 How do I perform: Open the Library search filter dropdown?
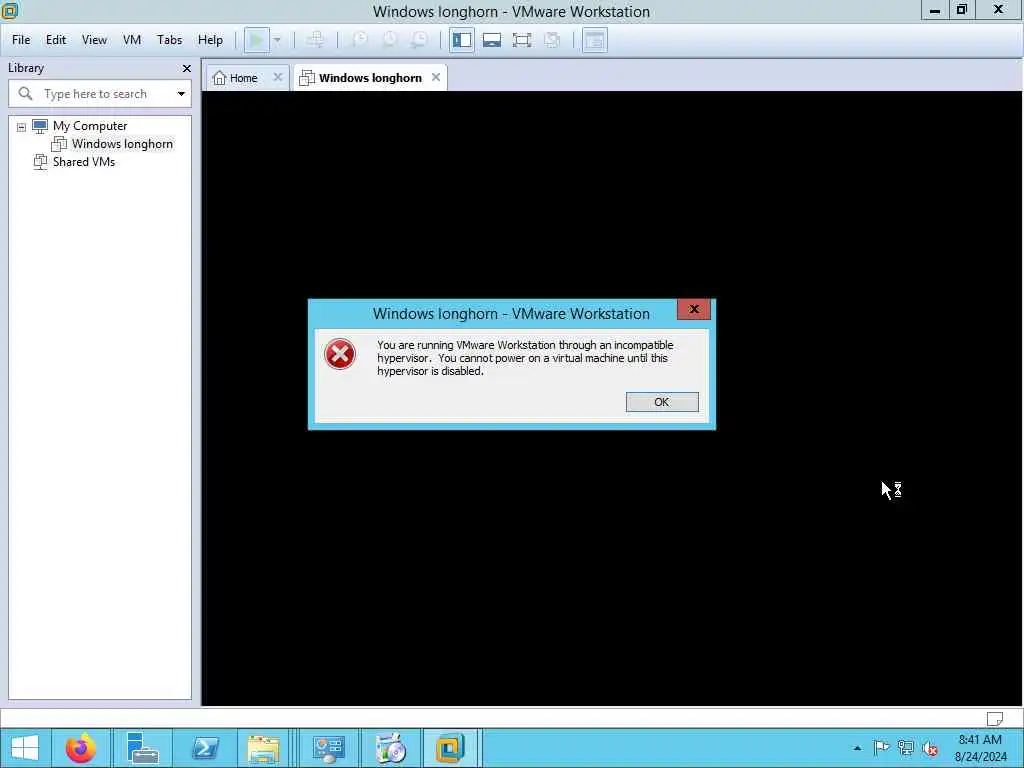click(x=181, y=94)
